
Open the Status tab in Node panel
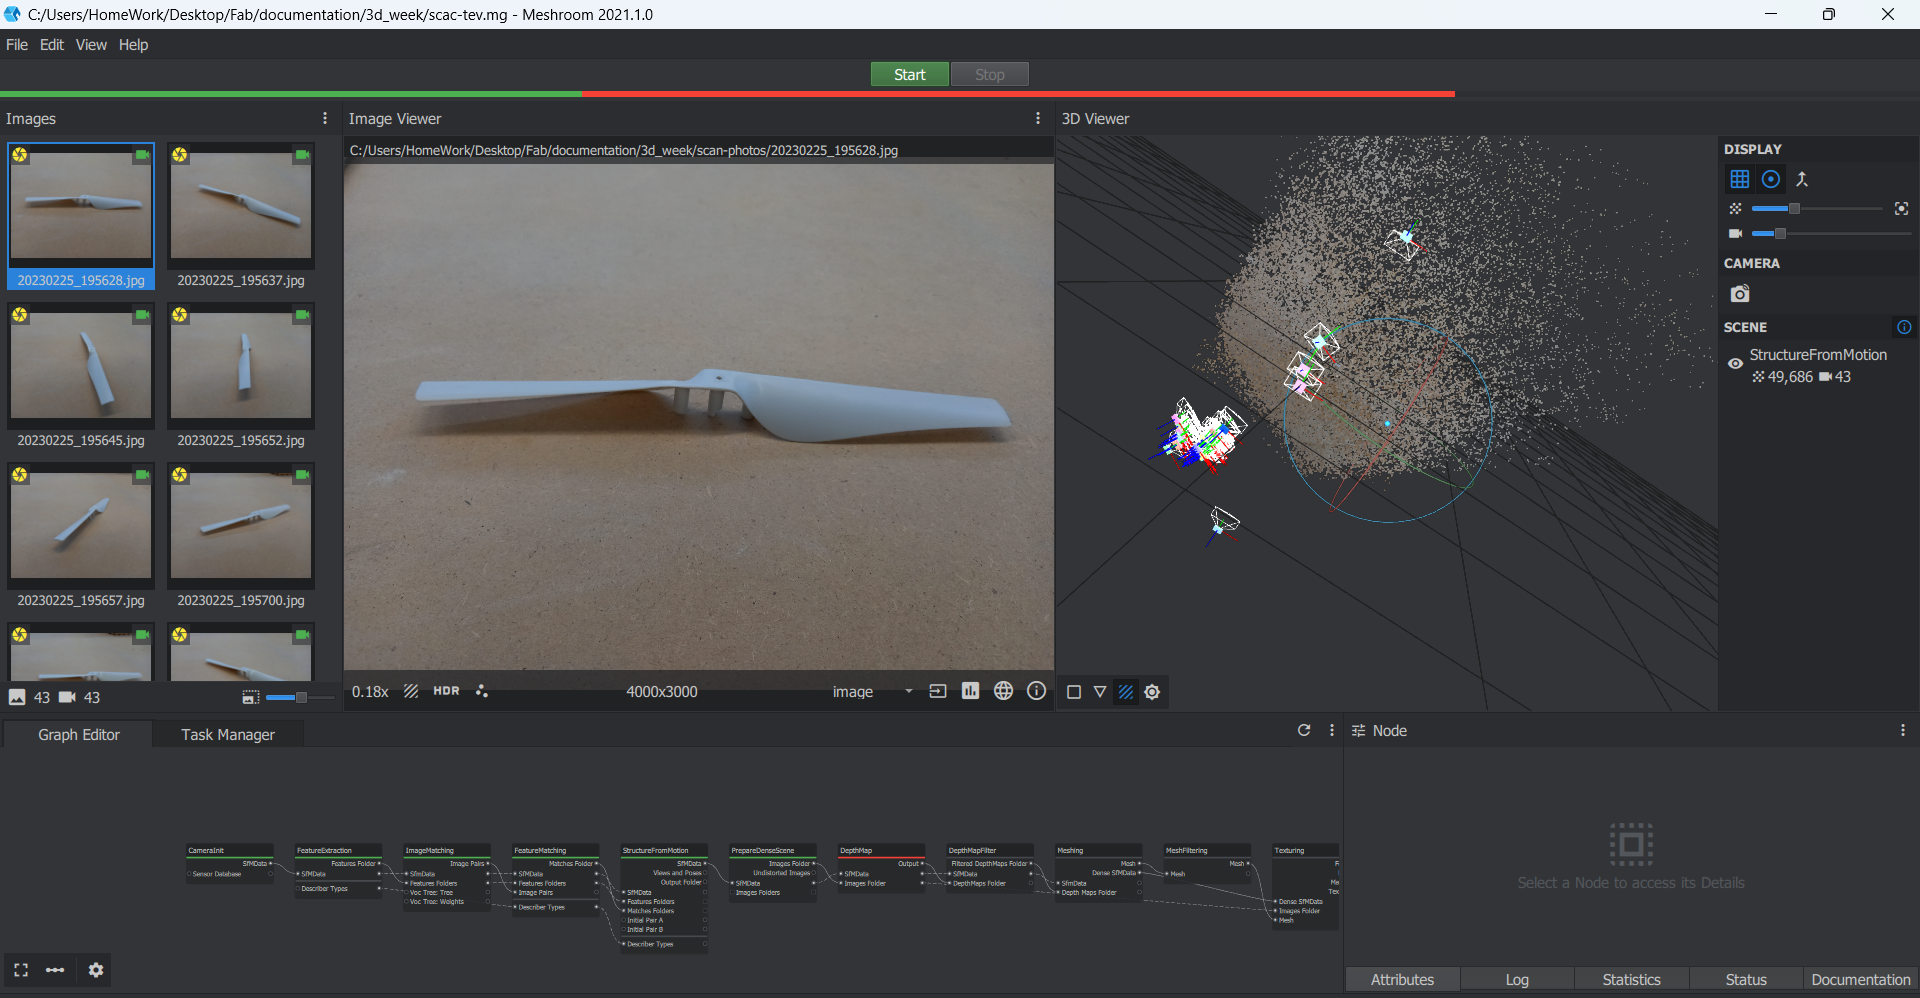pos(1746,980)
